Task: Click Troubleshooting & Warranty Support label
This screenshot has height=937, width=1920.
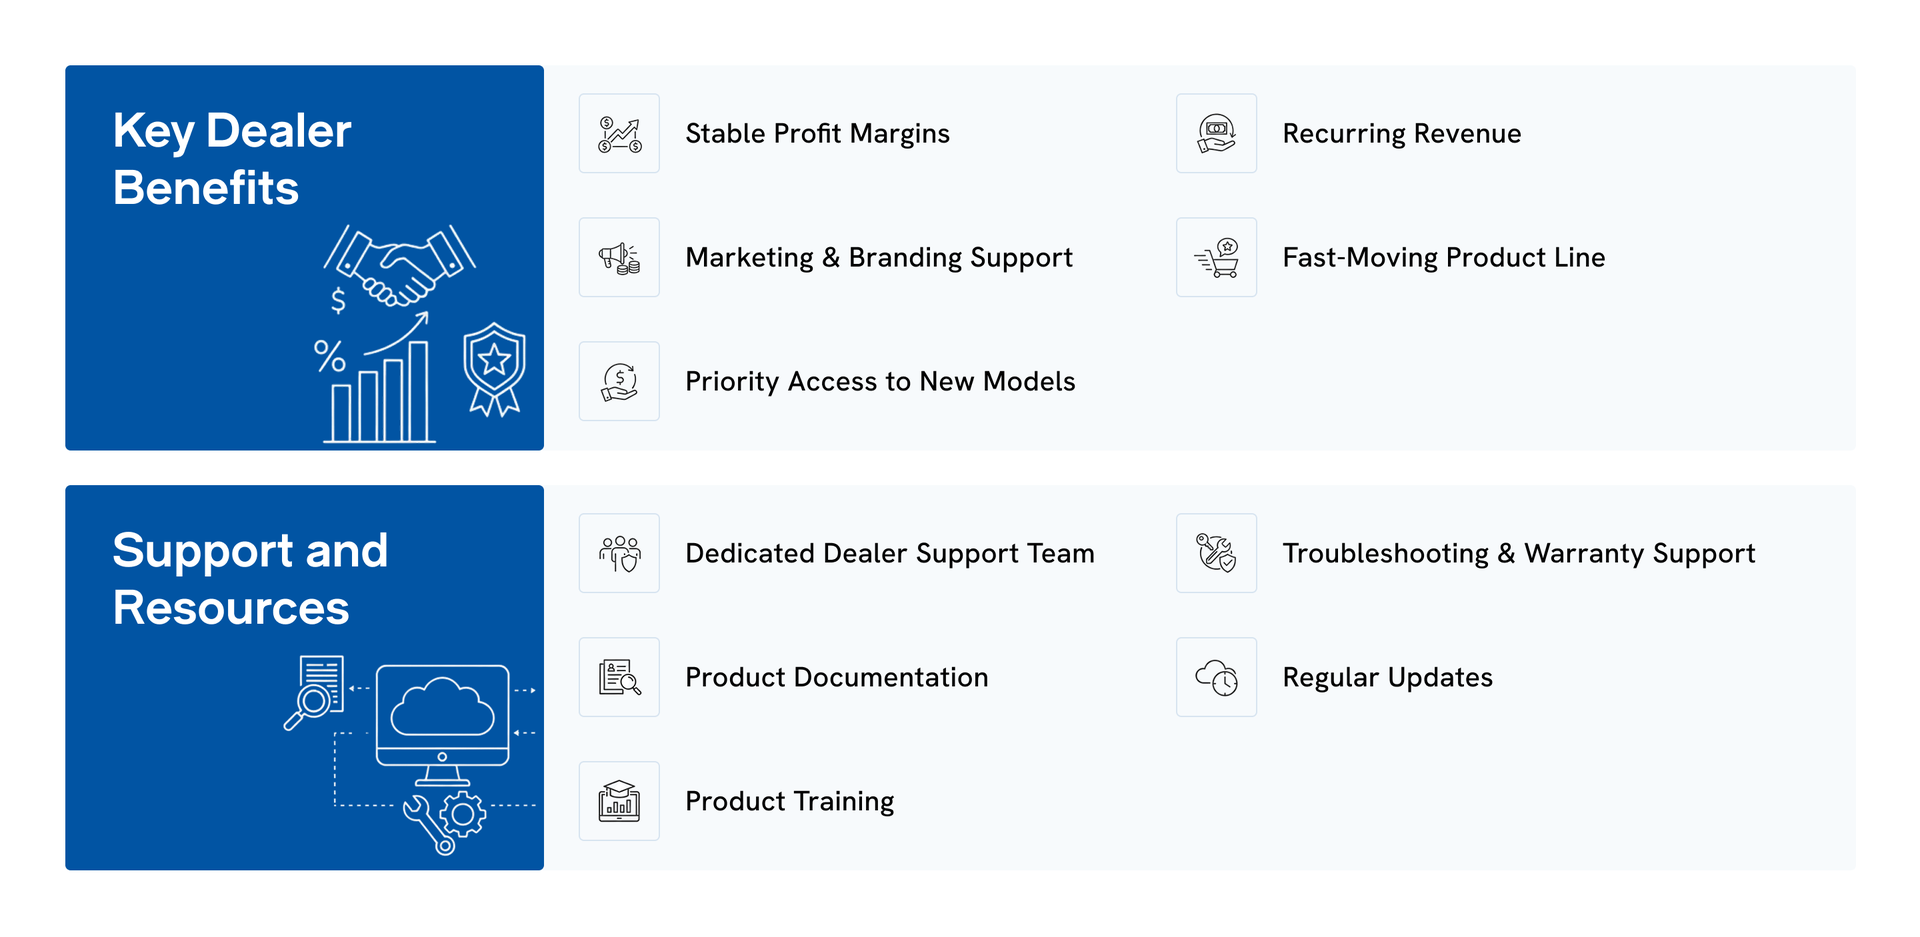Action: tap(1518, 554)
